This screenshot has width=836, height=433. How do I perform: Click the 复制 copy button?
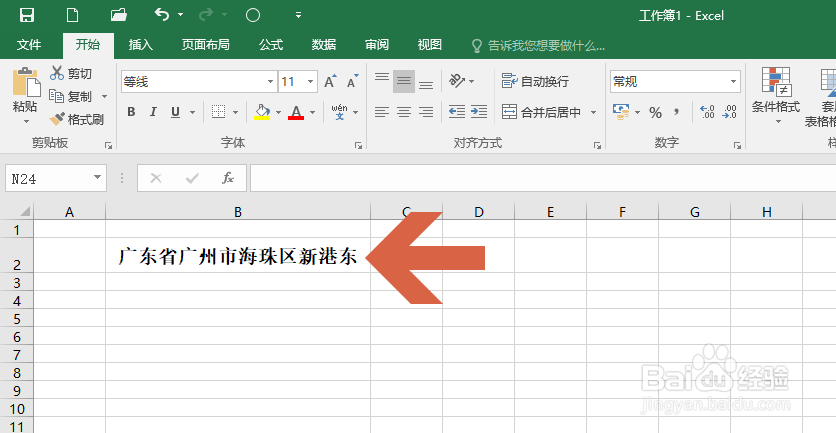[70, 97]
